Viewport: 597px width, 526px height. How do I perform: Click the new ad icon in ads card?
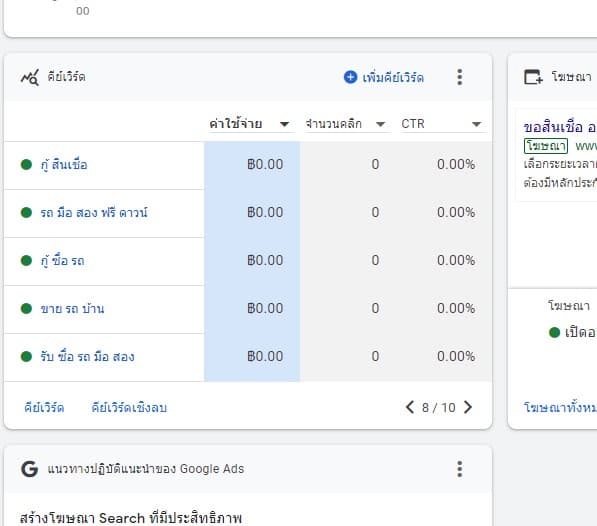[533, 77]
